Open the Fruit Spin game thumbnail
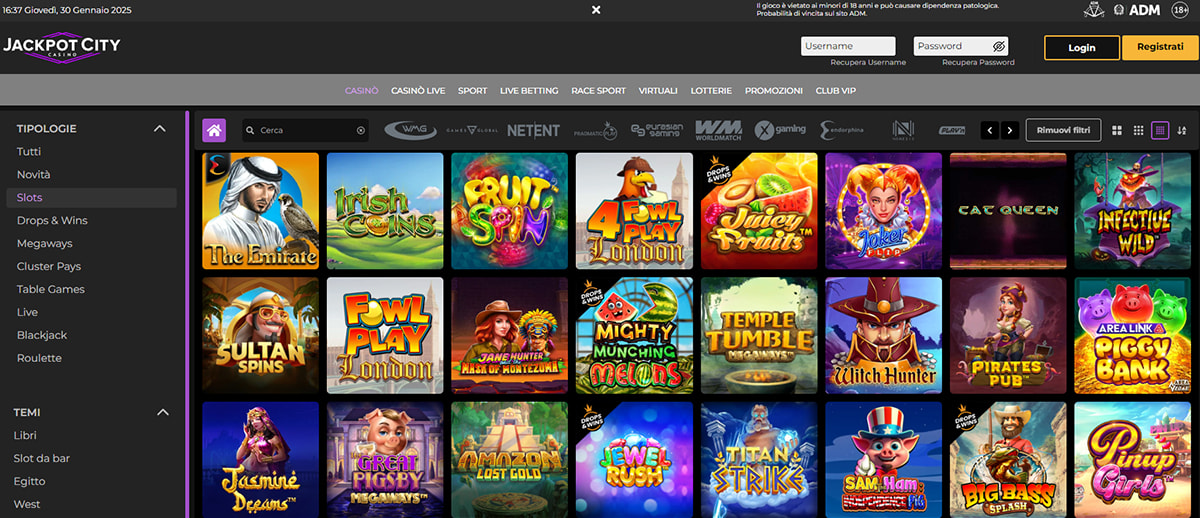1200x518 pixels. click(x=509, y=211)
